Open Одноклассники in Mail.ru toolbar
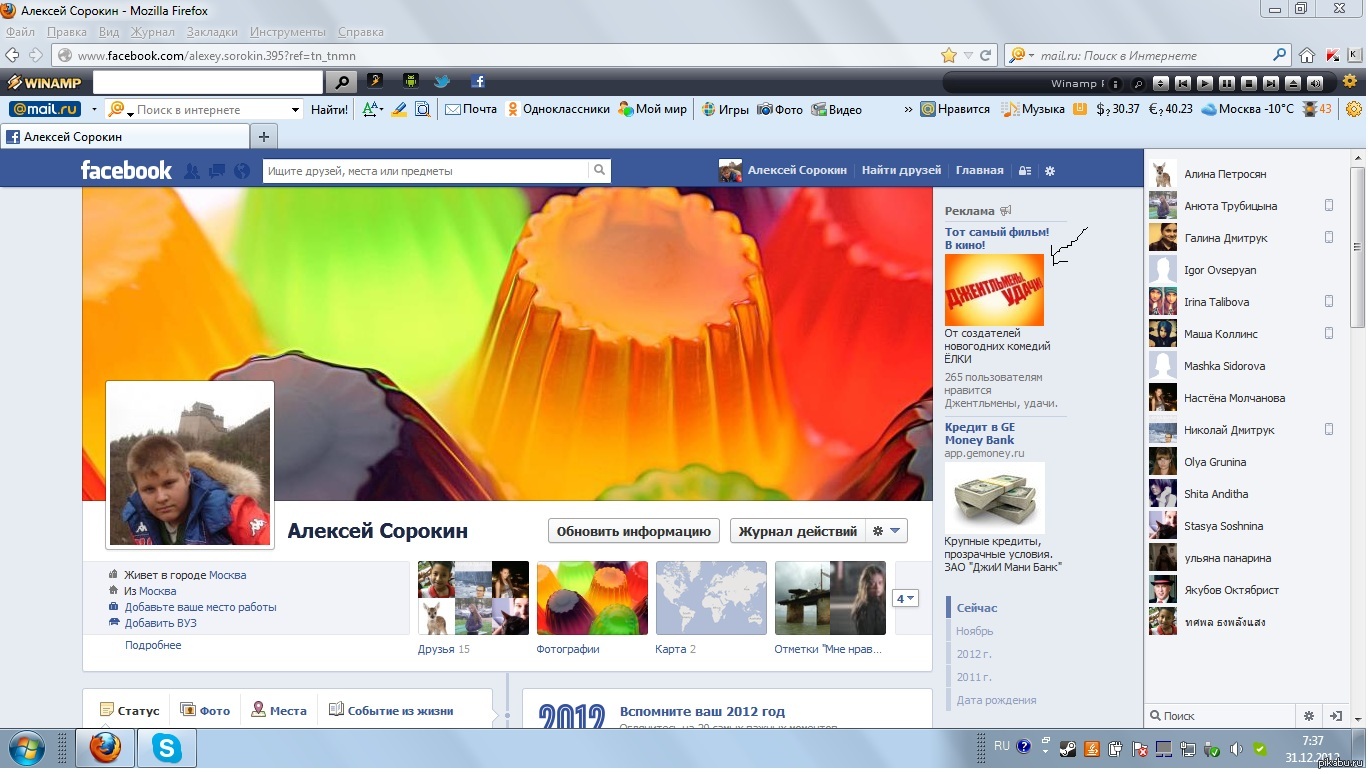Screen dimensions: 1368x774 (558, 109)
